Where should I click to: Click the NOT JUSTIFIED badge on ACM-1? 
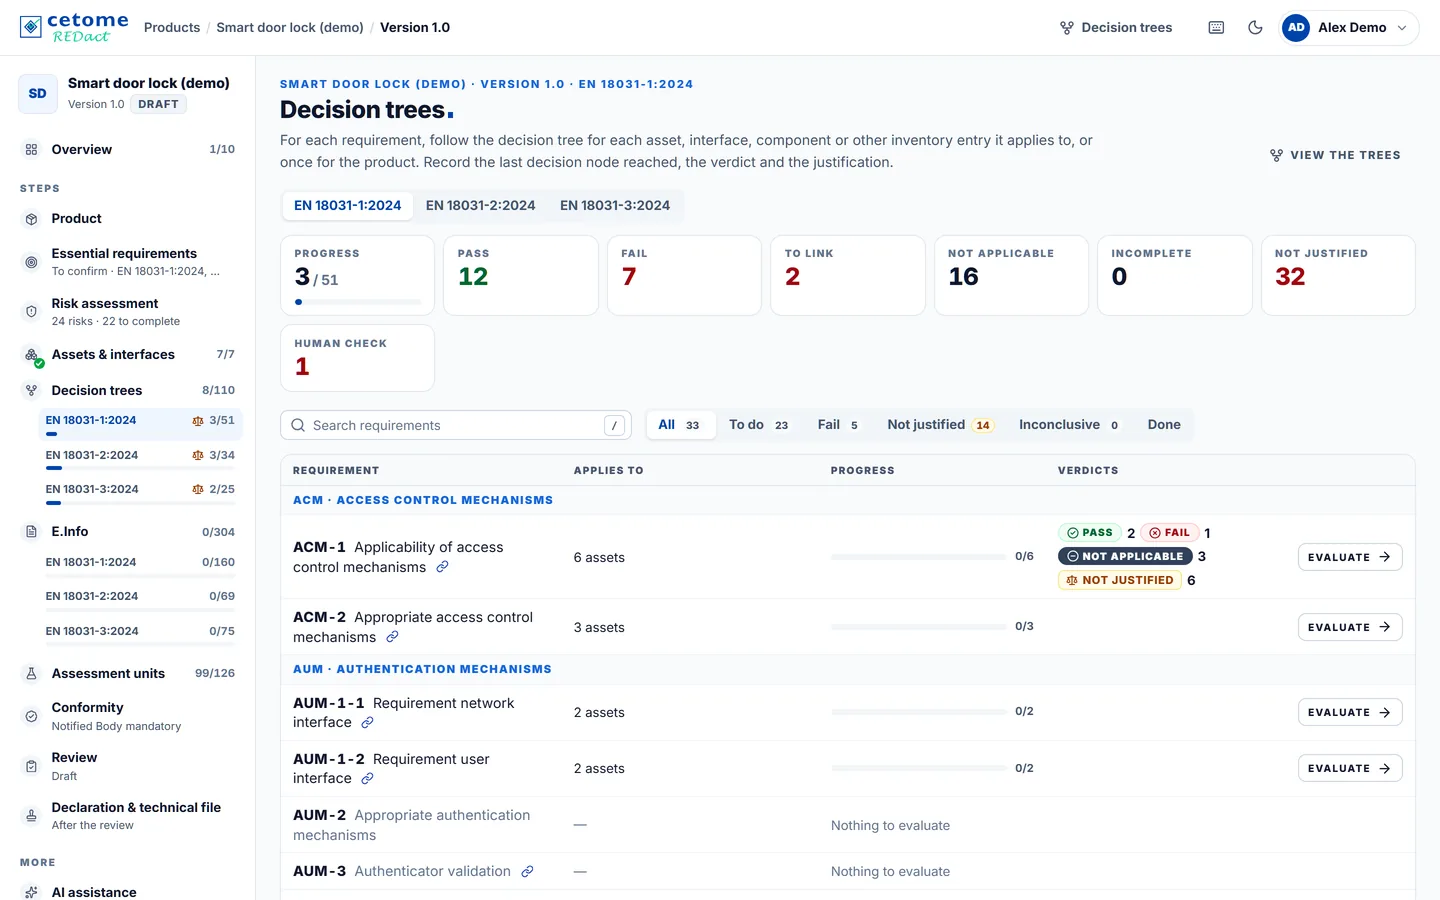(1120, 580)
